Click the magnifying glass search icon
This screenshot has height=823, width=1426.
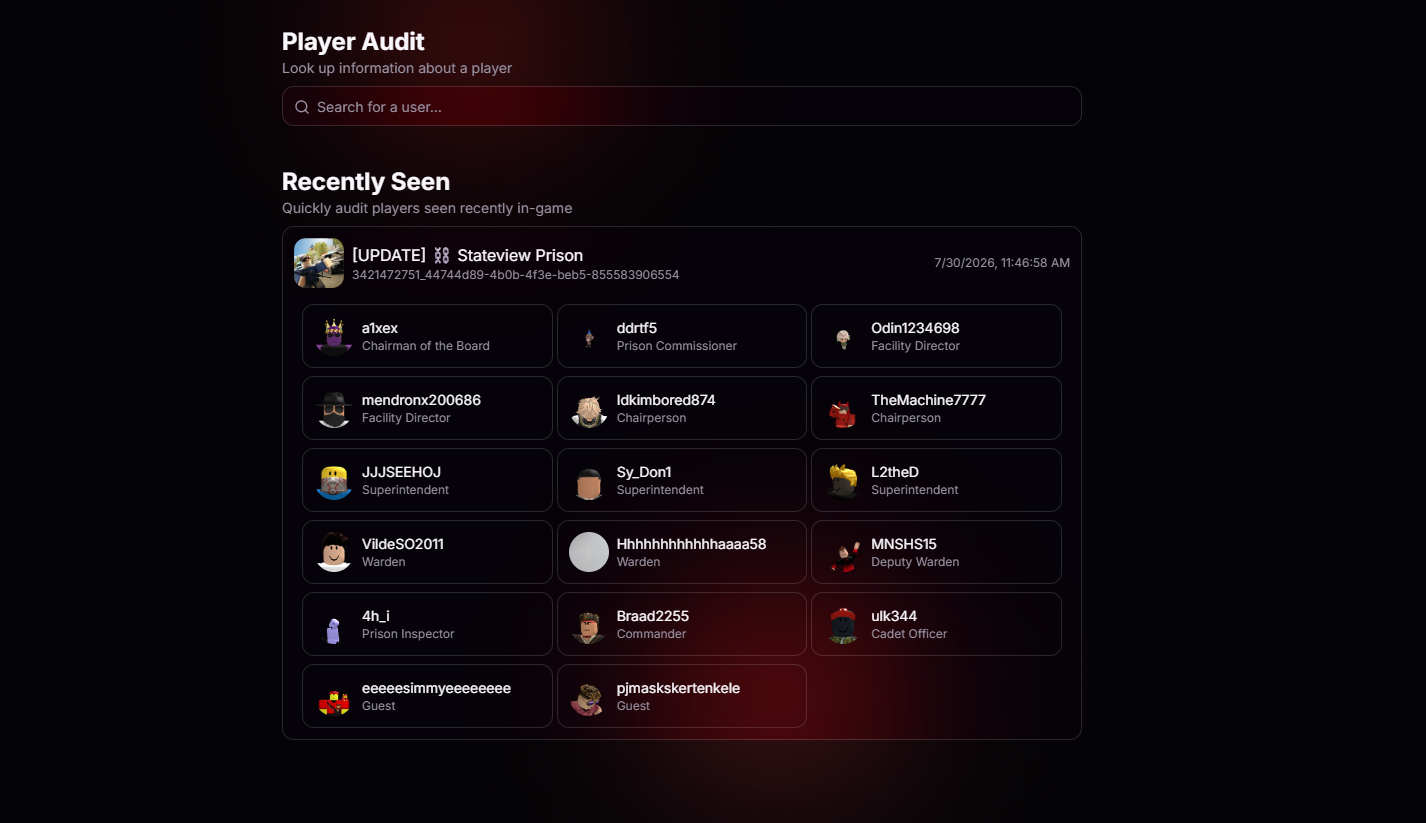point(302,107)
